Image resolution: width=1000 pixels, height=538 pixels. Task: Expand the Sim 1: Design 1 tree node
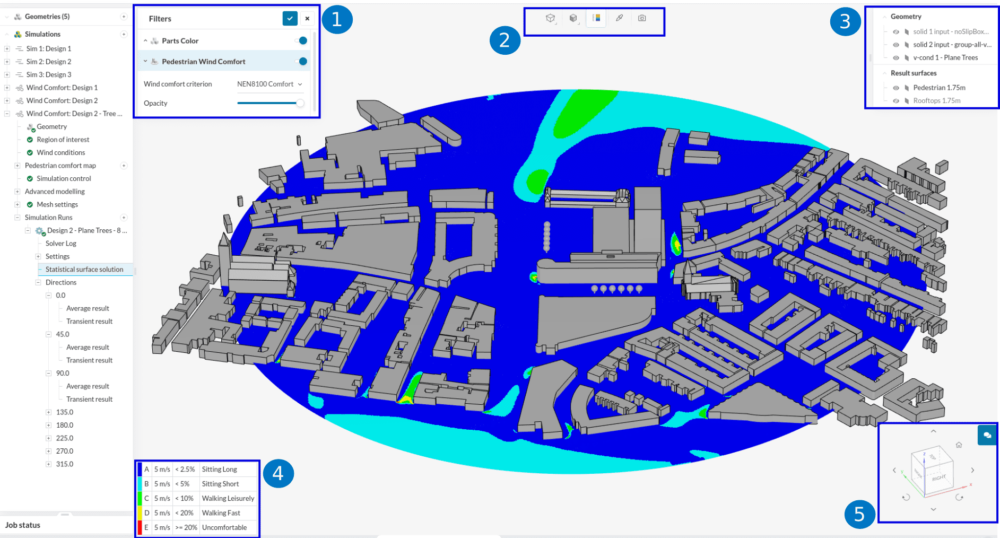coord(8,48)
